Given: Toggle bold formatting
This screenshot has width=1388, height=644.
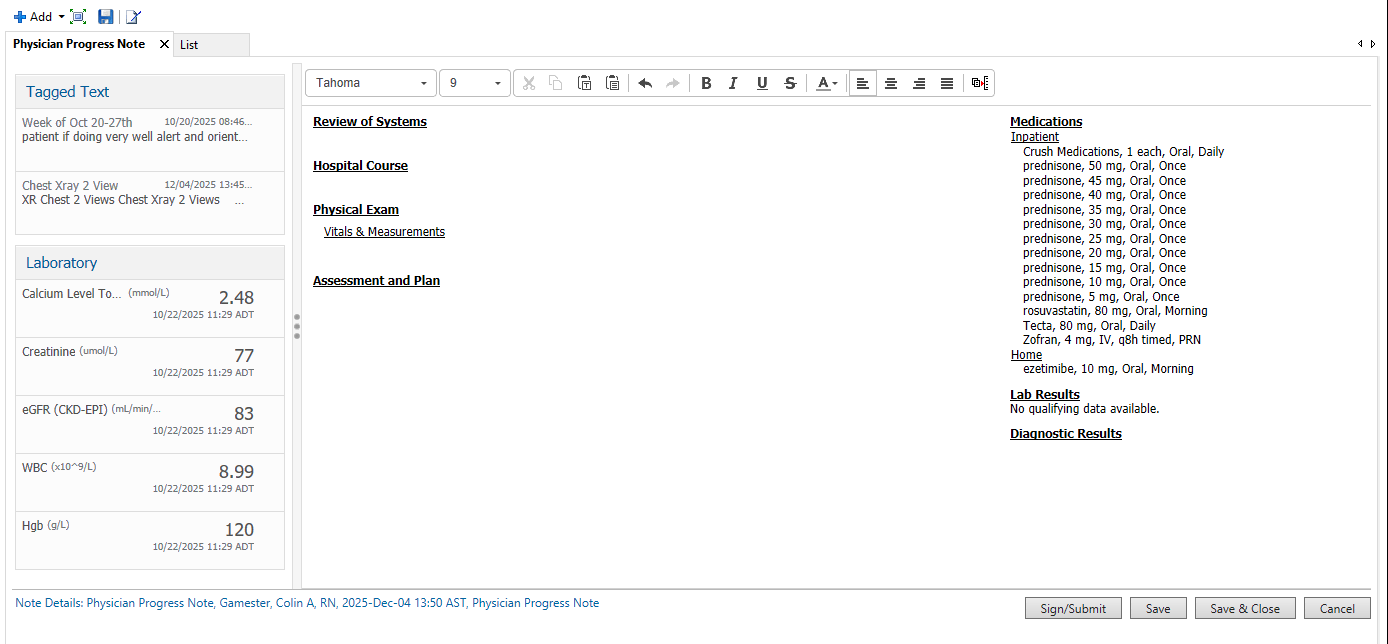Looking at the screenshot, I should (x=706, y=83).
